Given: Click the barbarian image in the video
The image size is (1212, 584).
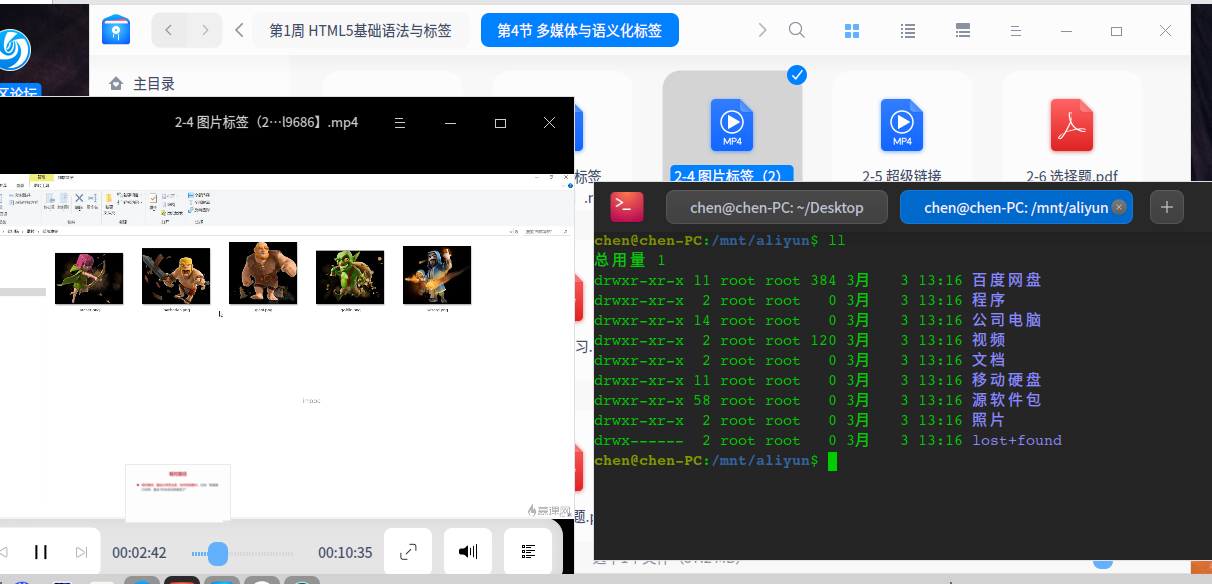Looking at the screenshot, I should pos(176,275).
